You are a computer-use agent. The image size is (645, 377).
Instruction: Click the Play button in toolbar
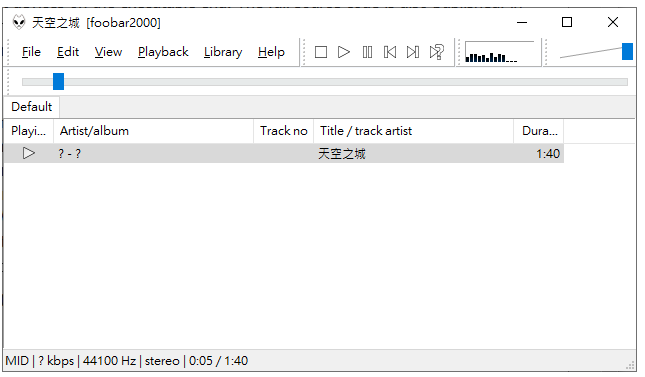pos(344,52)
